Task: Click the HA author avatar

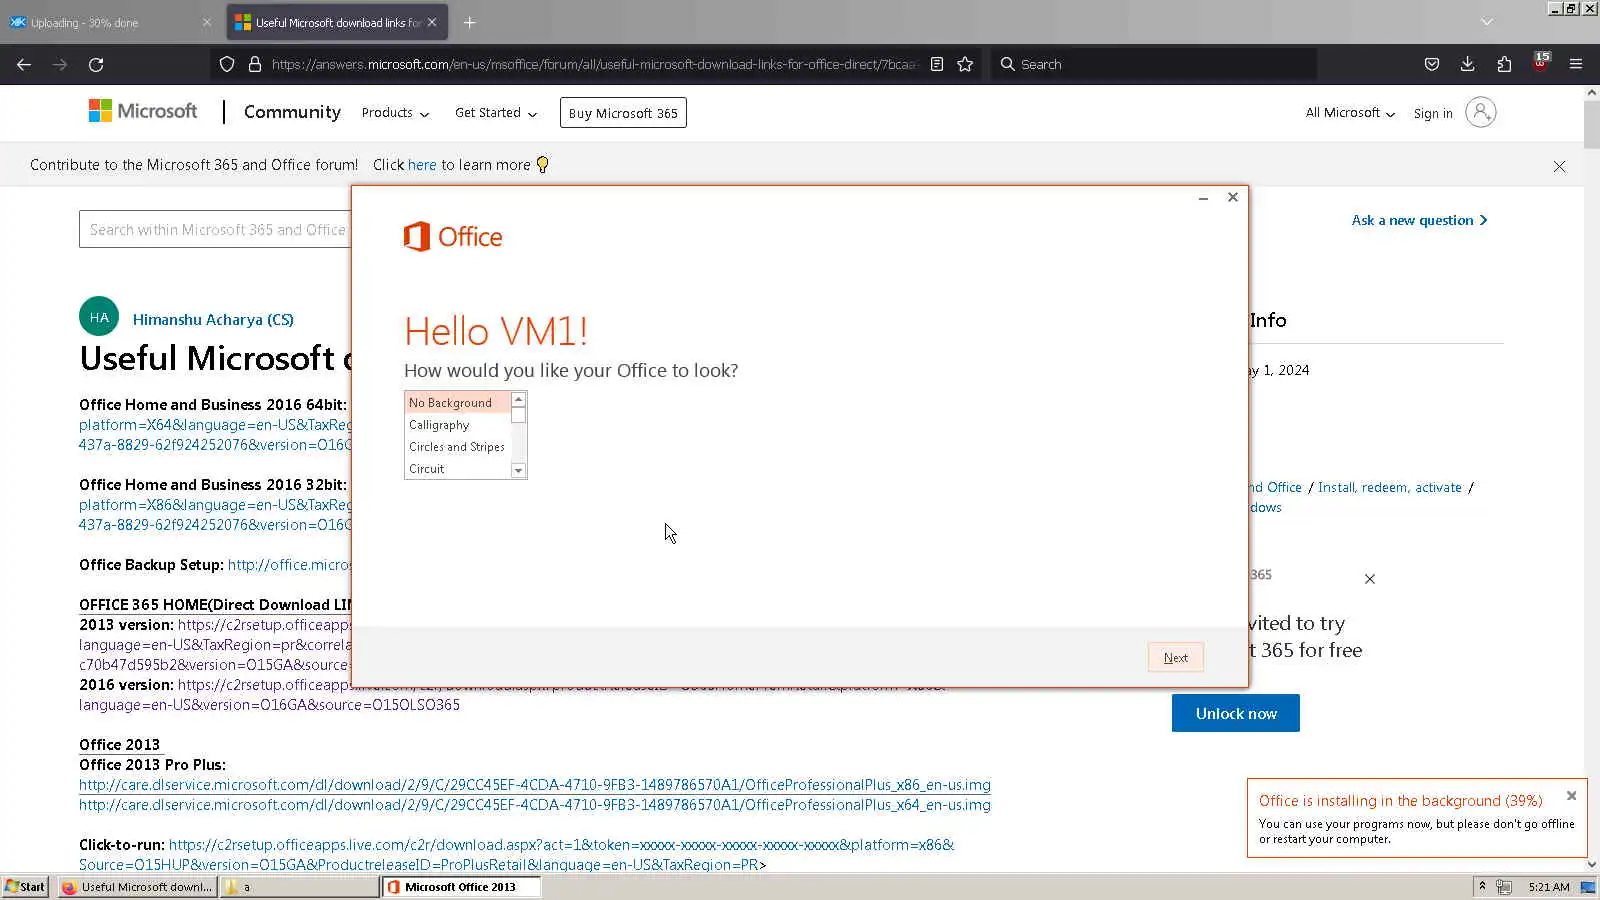Action: pos(99,317)
